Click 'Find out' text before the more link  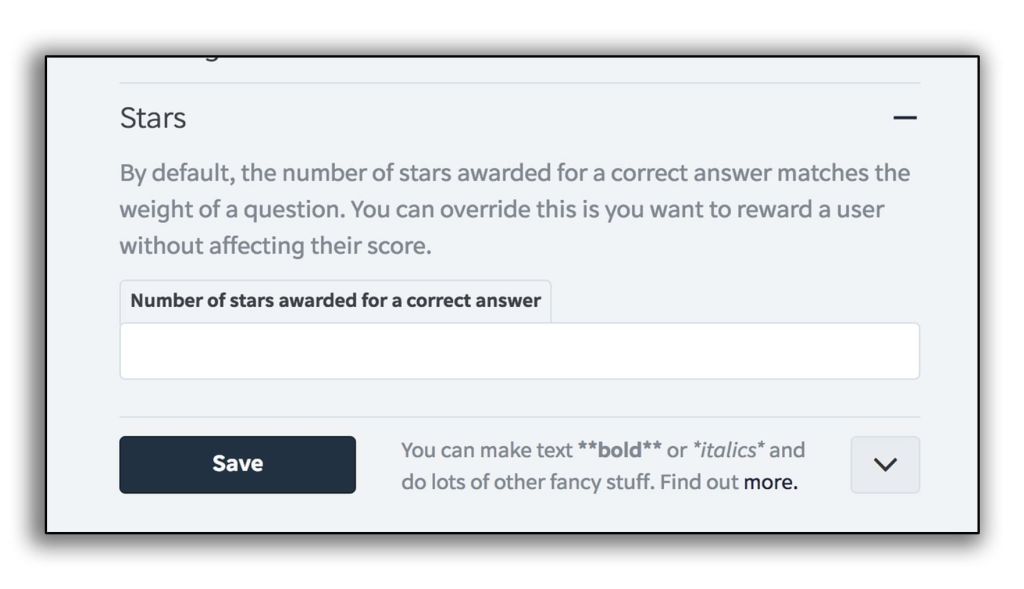[x=699, y=482]
